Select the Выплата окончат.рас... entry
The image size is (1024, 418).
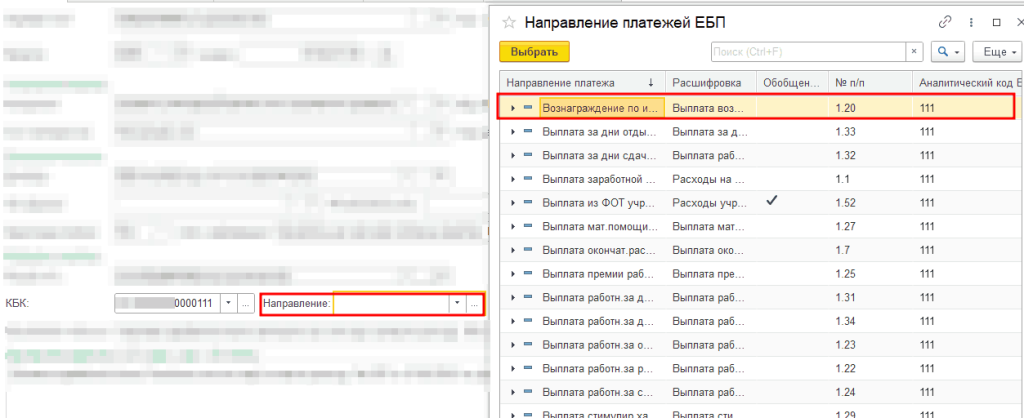pos(599,249)
